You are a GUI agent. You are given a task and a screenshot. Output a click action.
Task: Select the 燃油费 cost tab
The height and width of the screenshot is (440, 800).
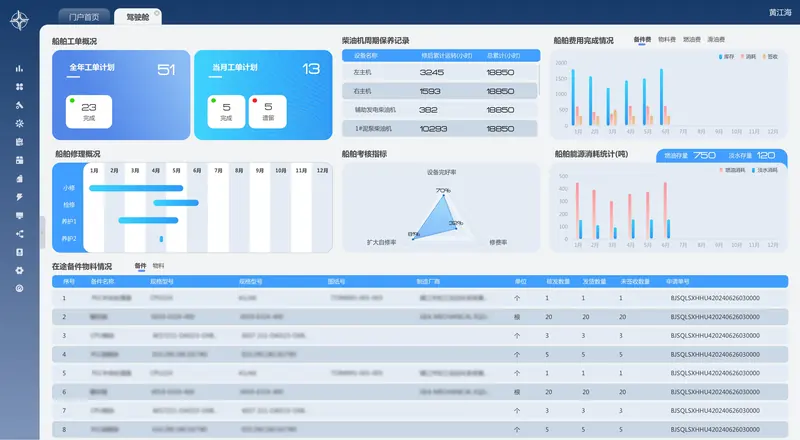[x=692, y=39]
